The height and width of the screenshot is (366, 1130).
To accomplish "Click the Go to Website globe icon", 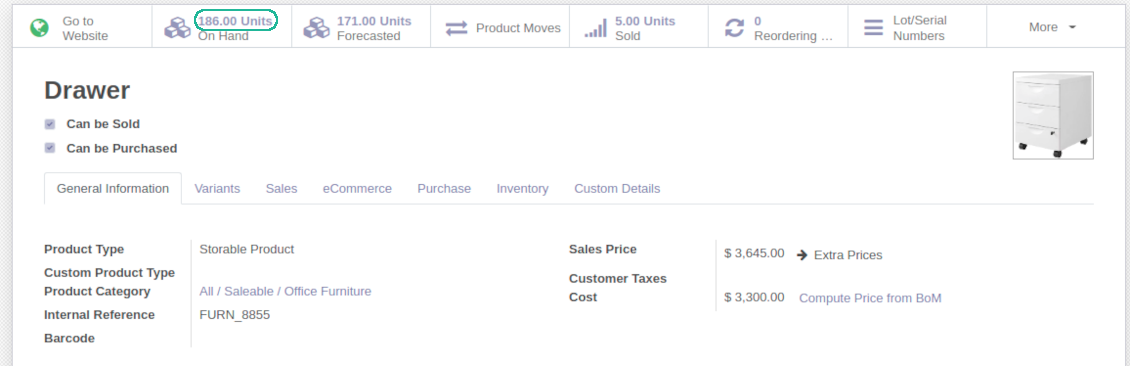I will tap(40, 28).
